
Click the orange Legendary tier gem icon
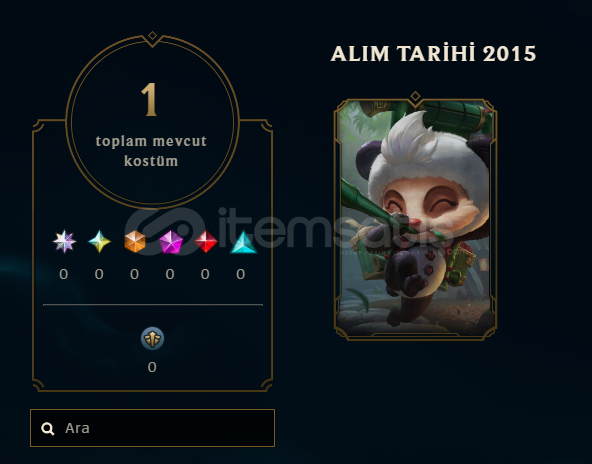pyautogui.click(x=135, y=242)
